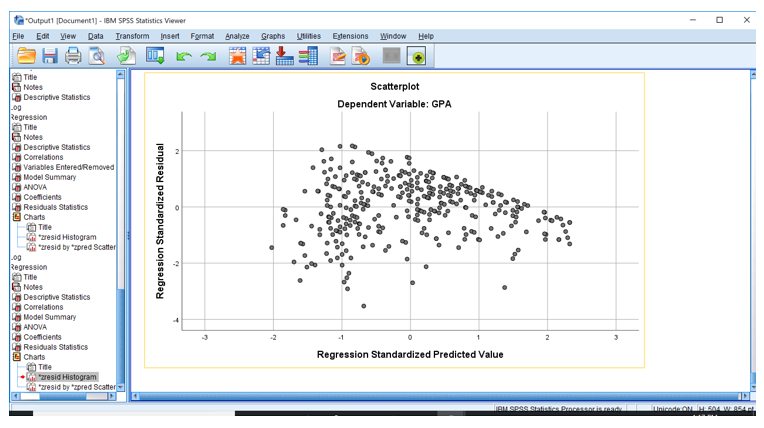Screen dimensions: 764x428
Task: Click outline pane horizontal scroll right arrow
Action: click(x=112, y=396)
